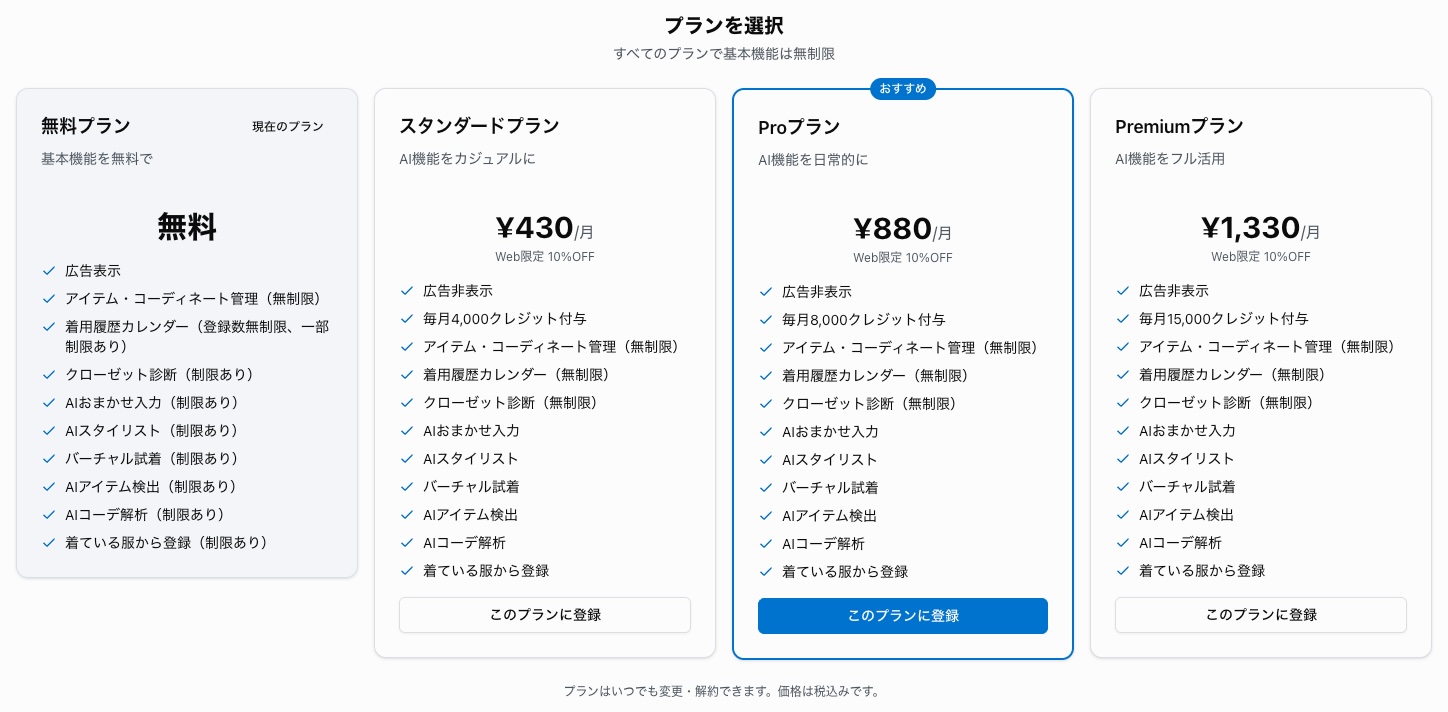
Task: Click the おすすめ badge above Proプラン
Action: pyautogui.click(x=903, y=89)
